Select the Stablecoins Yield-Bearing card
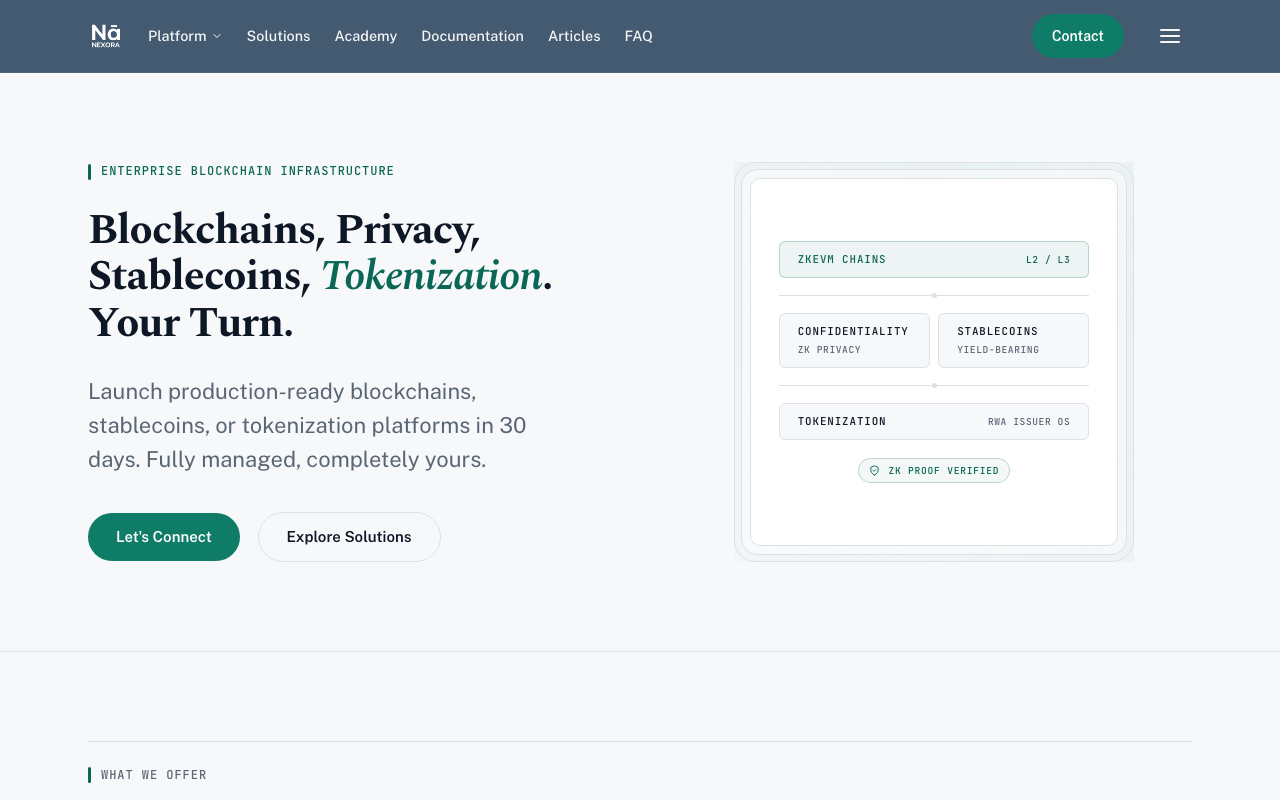Screen dimensions: 1280x800 pyautogui.click(x=1013, y=341)
